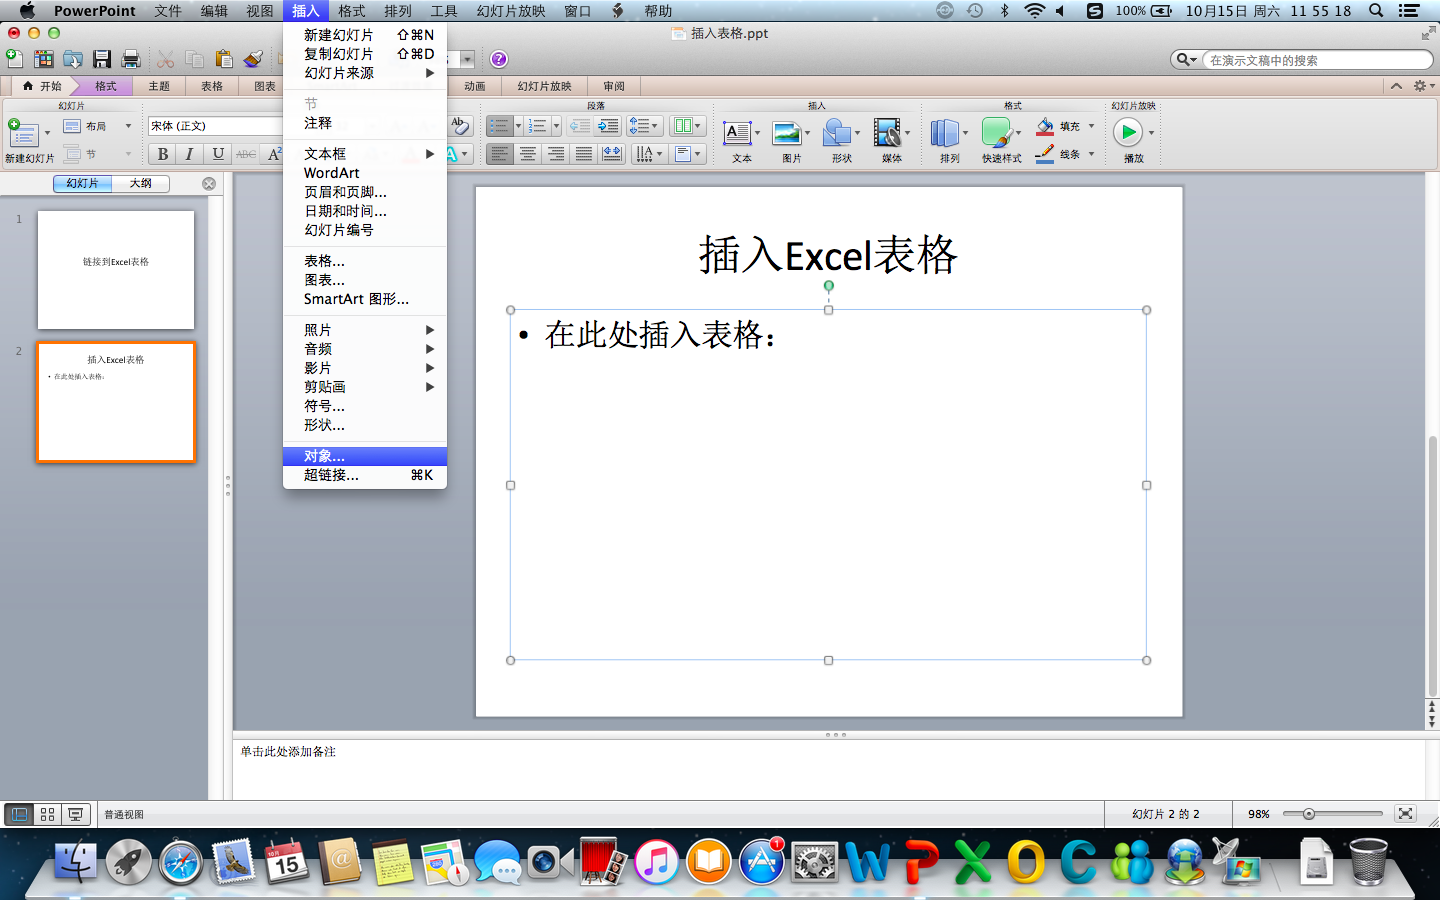Click the 媒体 media icon
The image size is (1440, 900).
[x=887, y=133]
